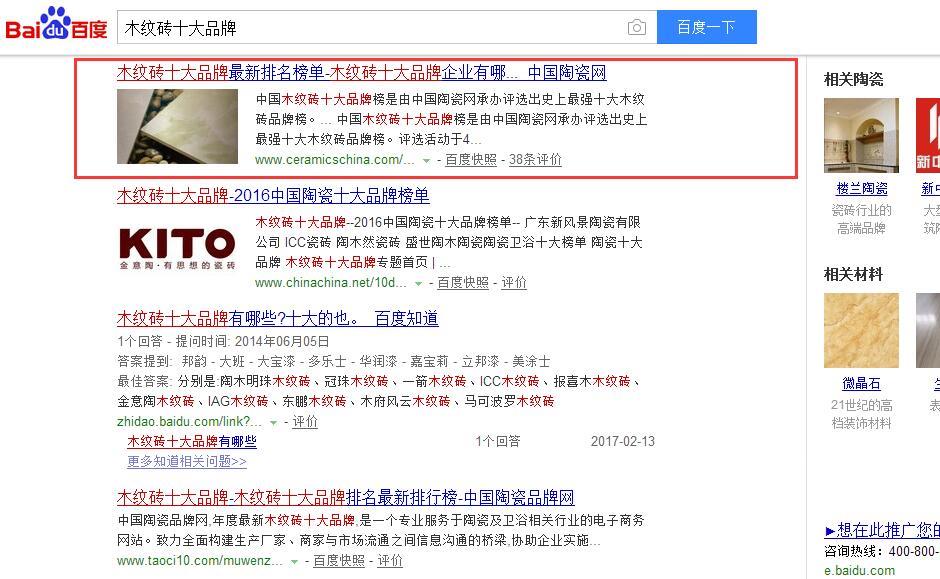The width and height of the screenshot is (940, 579).
Task: Expand dropdown arrow beside www.taoci10.com
Action: 294,562
